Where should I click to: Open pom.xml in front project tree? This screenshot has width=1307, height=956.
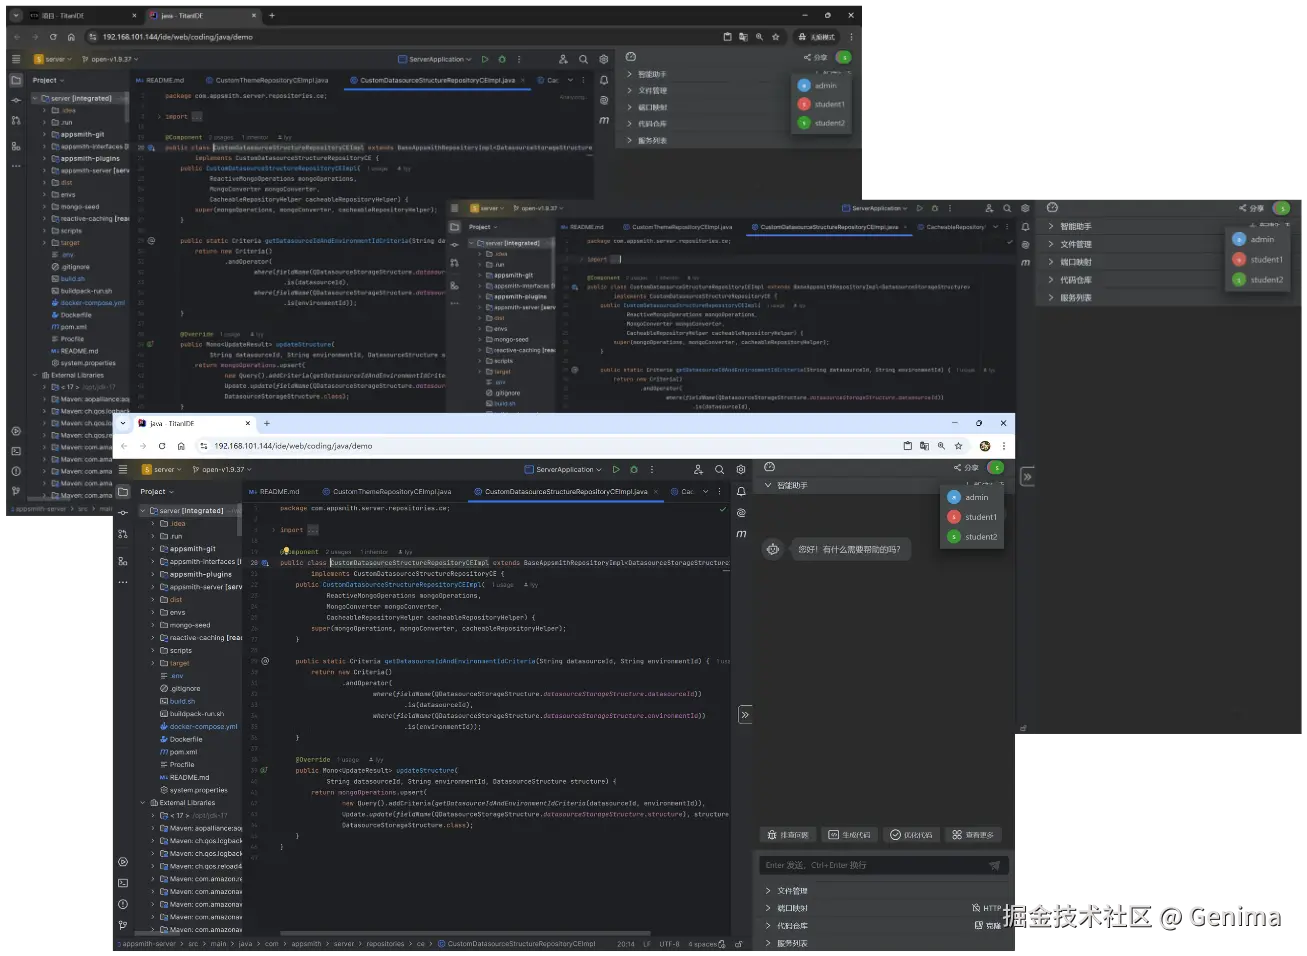coord(178,752)
